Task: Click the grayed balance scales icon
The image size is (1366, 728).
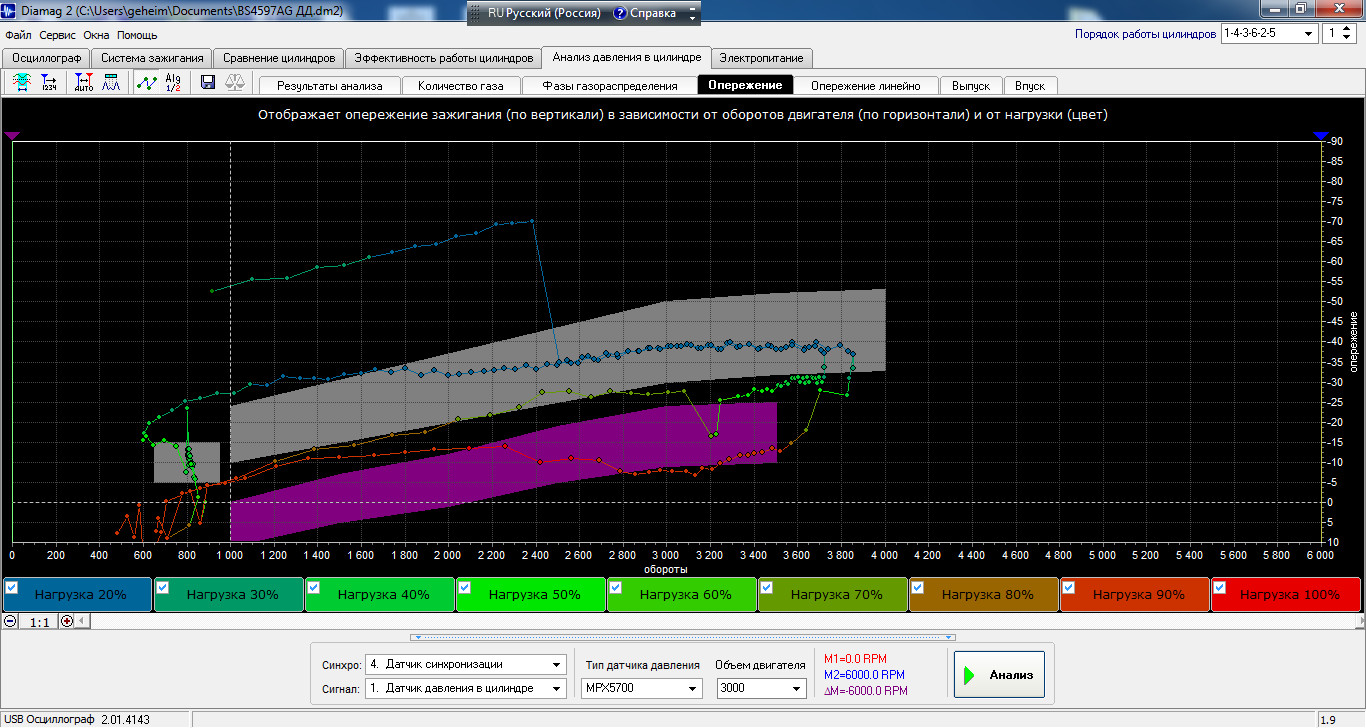Action: pos(235,83)
